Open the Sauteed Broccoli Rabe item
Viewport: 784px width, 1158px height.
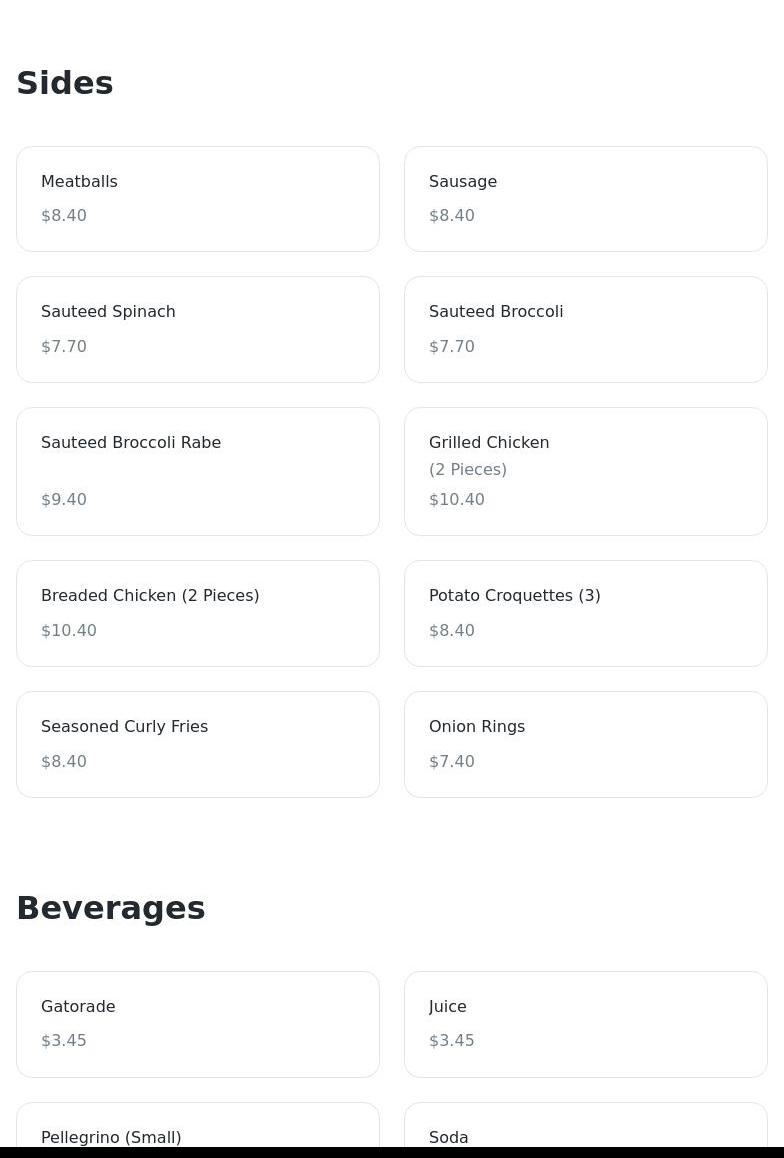point(197,471)
